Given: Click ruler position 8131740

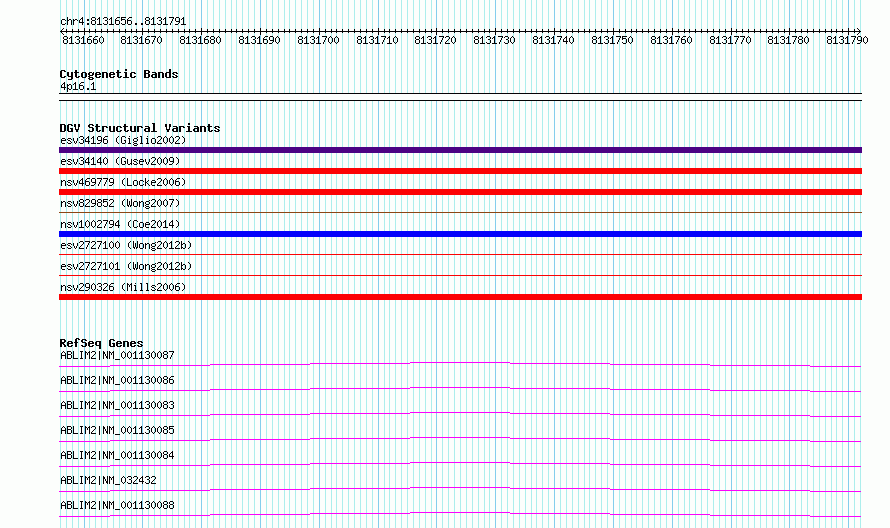Looking at the screenshot, I should [x=553, y=40].
